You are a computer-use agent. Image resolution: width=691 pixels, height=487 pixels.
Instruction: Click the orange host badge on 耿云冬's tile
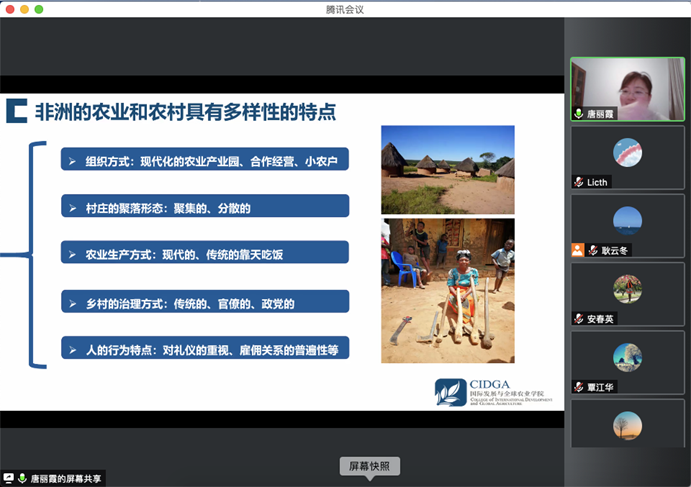pos(577,250)
